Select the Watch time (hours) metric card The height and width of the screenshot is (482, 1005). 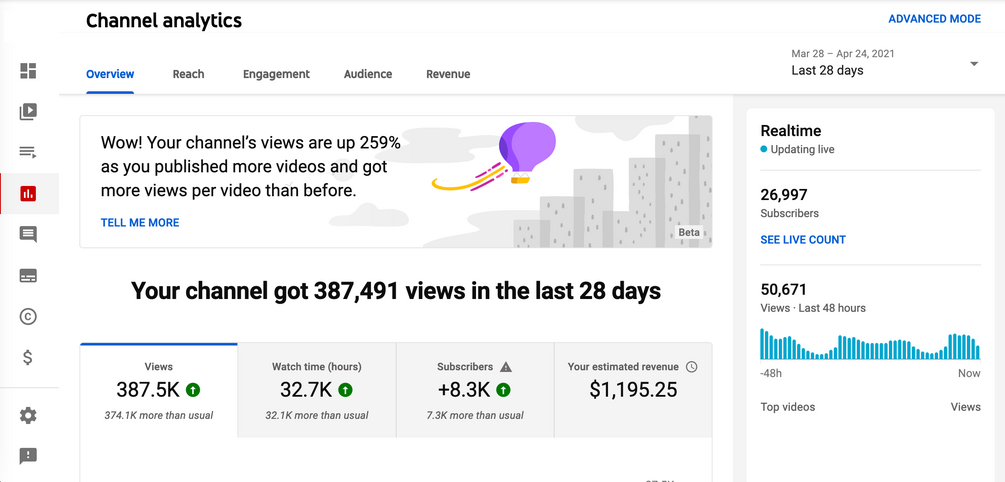(x=317, y=390)
